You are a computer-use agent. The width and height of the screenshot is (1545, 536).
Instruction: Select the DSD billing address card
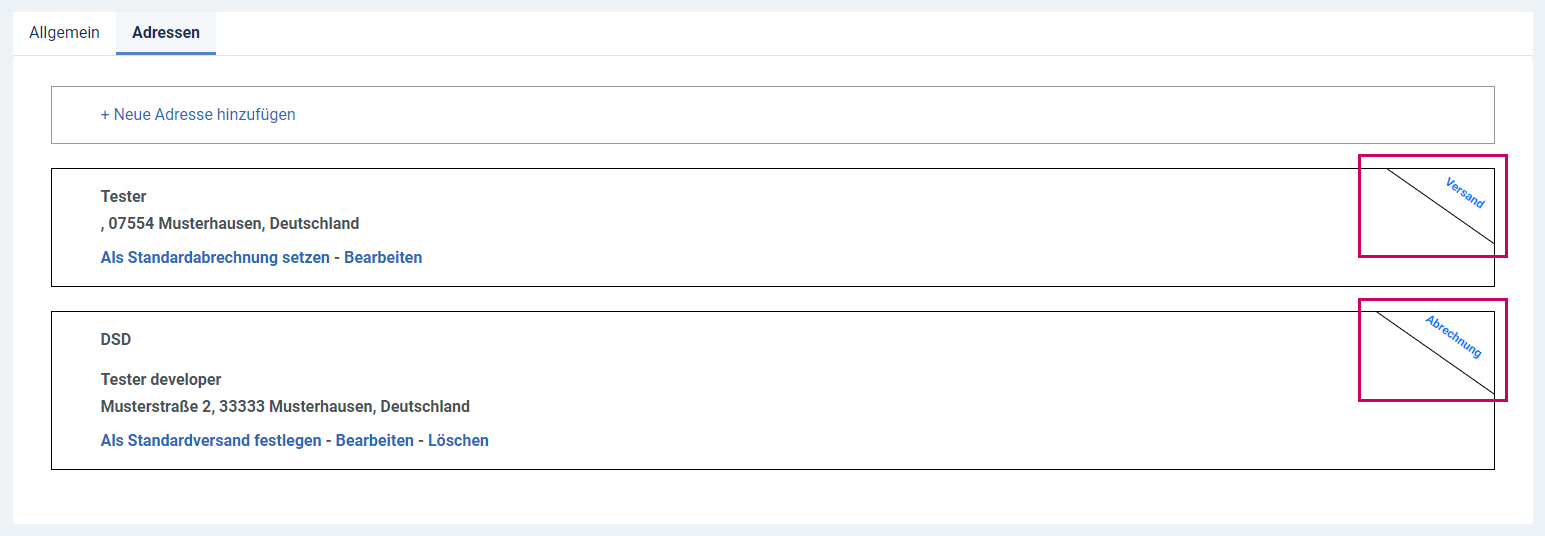(x=773, y=390)
